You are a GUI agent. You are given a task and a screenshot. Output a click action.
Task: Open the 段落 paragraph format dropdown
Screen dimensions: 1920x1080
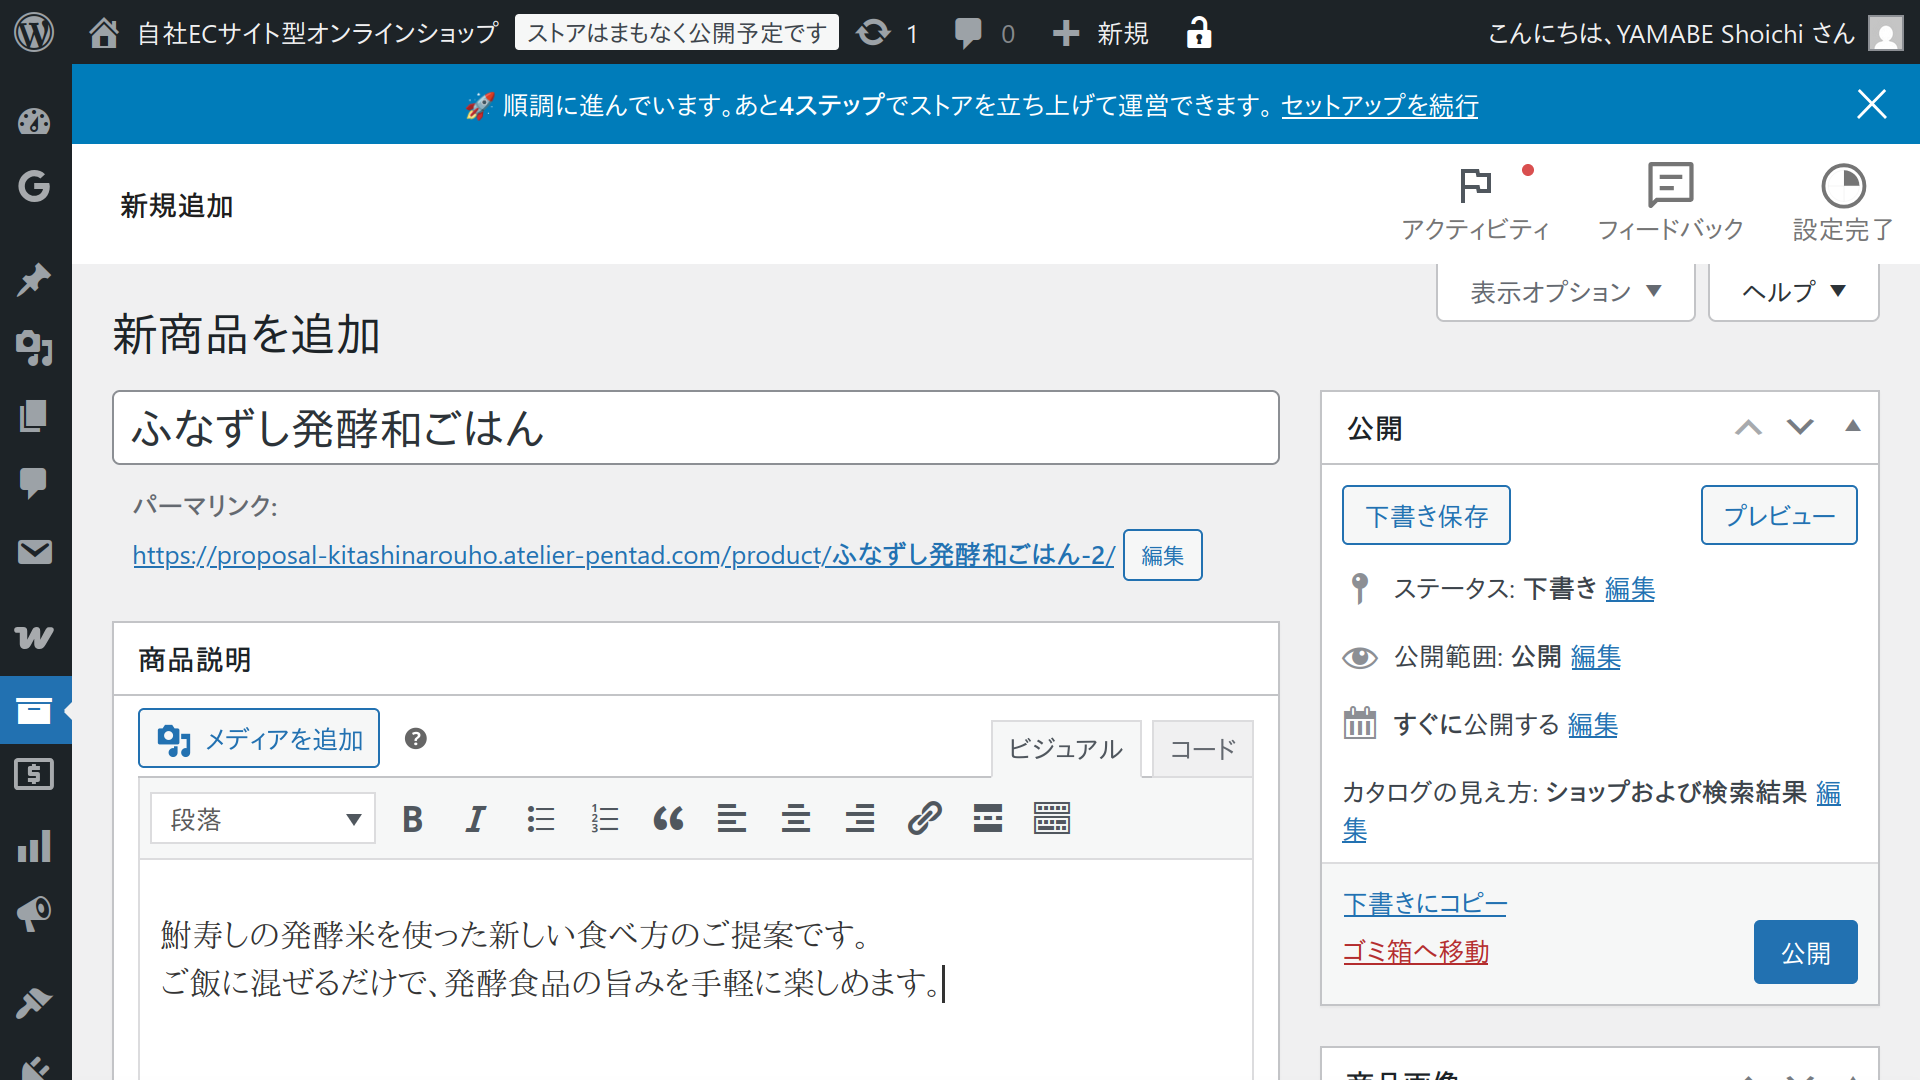coord(262,818)
